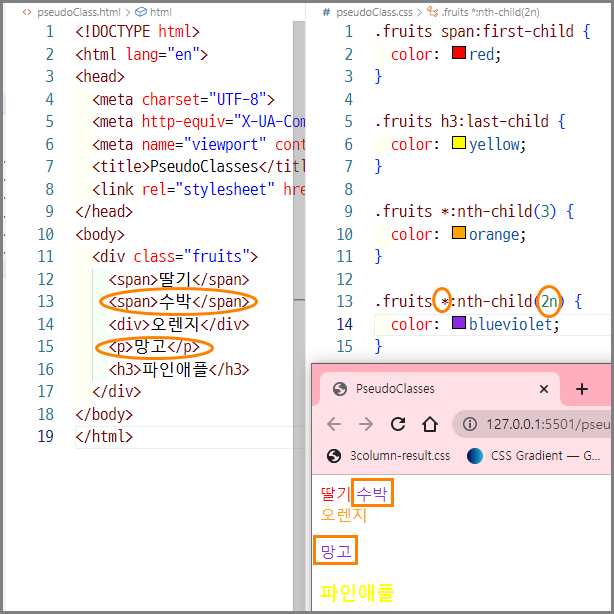The width and height of the screenshot is (614, 614).
Task: Click the <p>망고</p> code line
Action: 154,347
